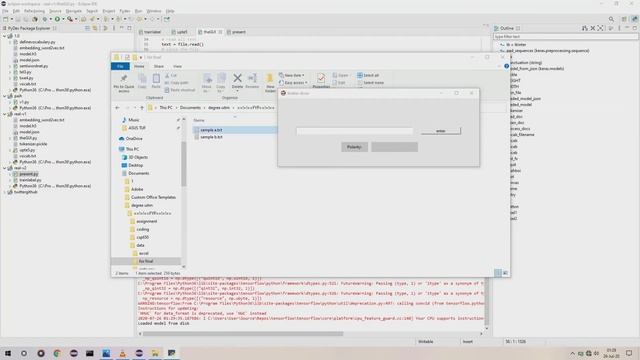Click OneDrive in Explorer navigation pane

[134, 139]
